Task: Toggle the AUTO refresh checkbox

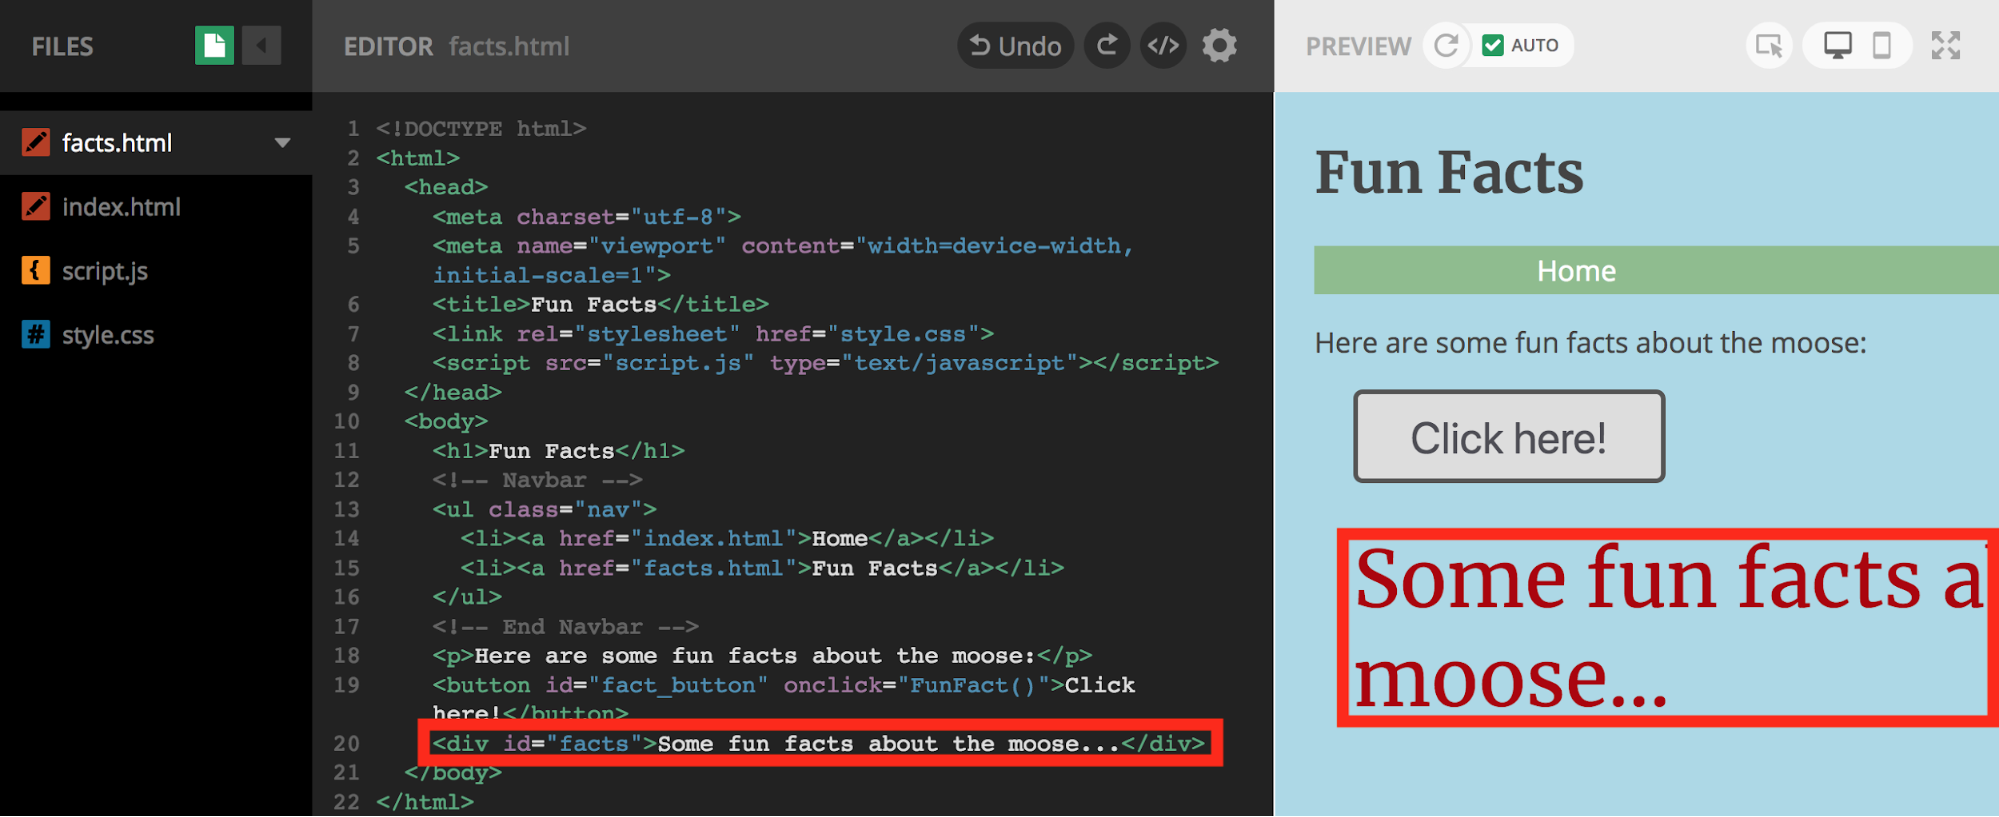Action: [1493, 46]
